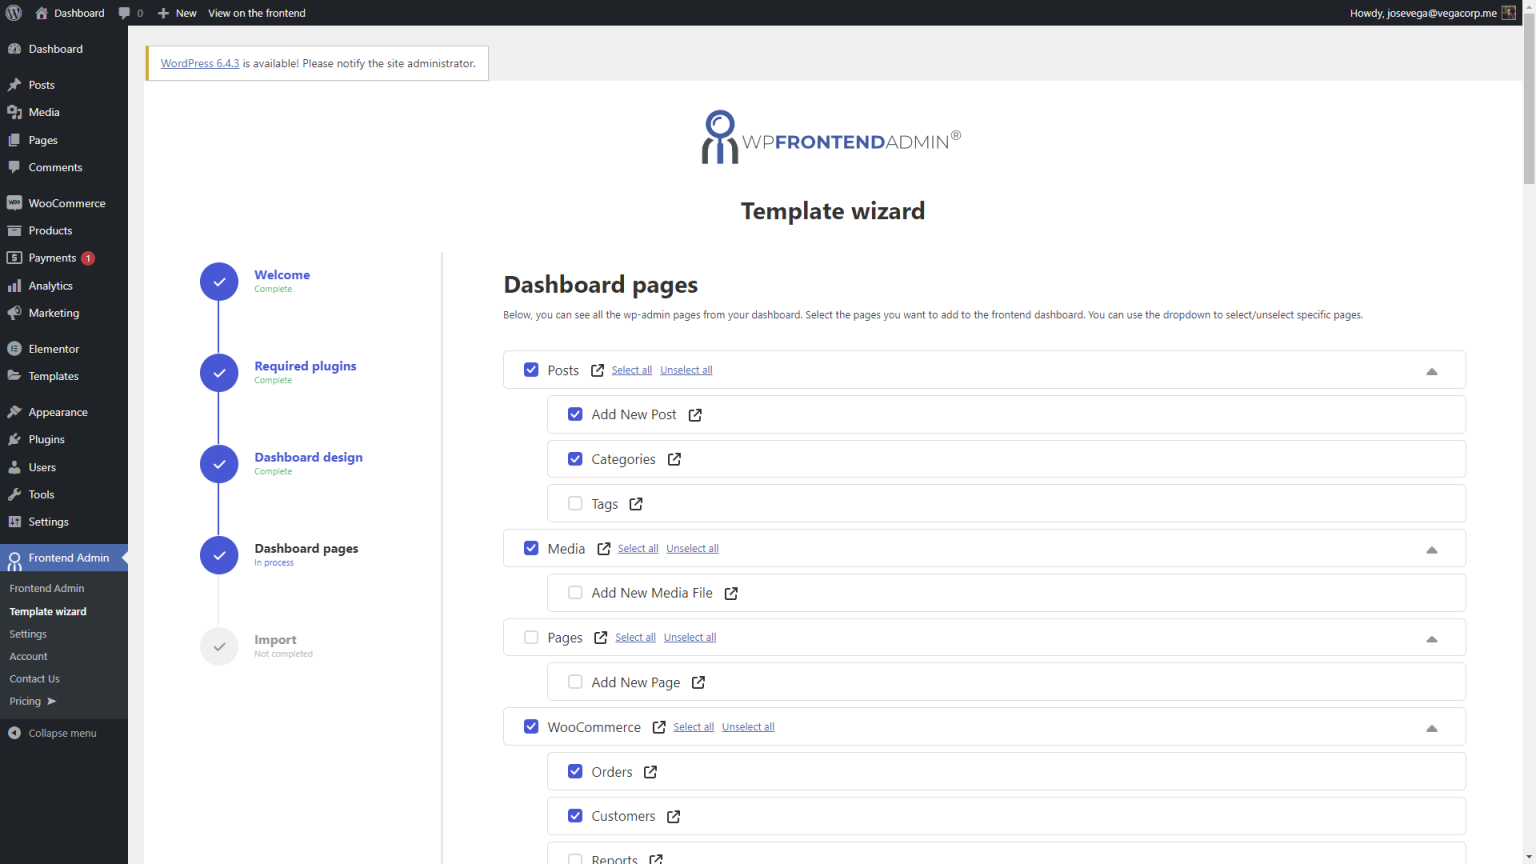
Task: Disable the Customers checkbox
Action: [575, 815]
